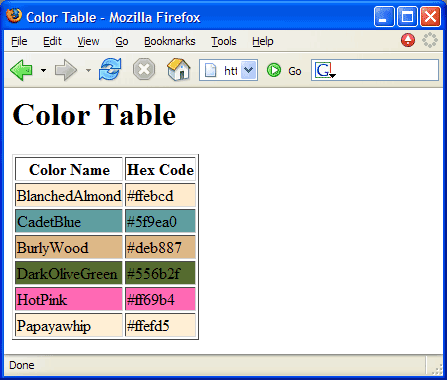Click the Hex Code column header
Viewport: 447px width, 380px height.
pyautogui.click(x=160, y=169)
